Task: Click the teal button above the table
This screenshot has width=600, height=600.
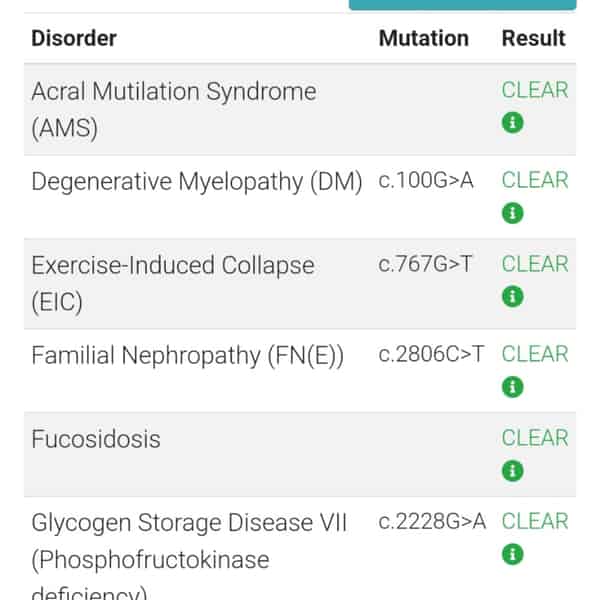Action: tap(463, 5)
